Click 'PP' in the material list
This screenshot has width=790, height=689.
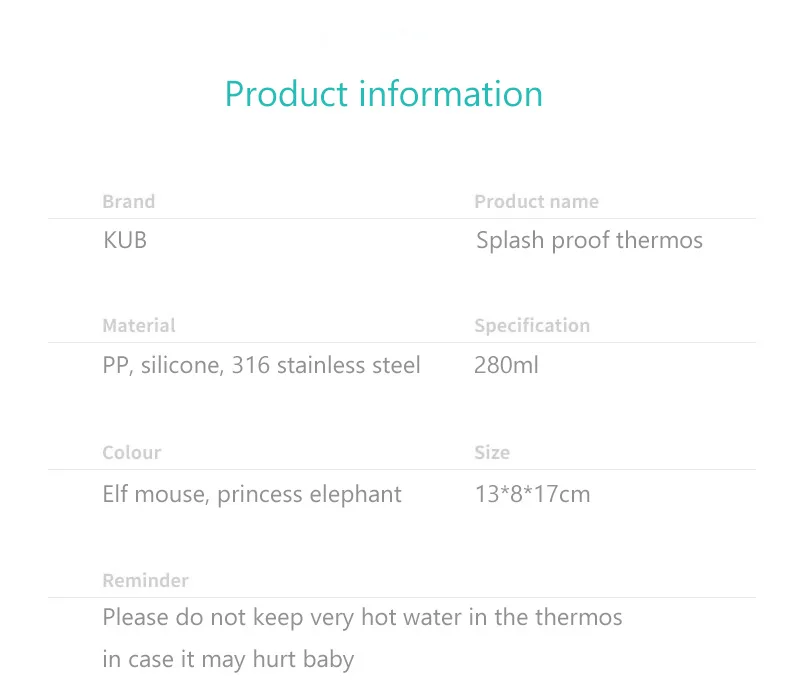(x=115, y=366)
